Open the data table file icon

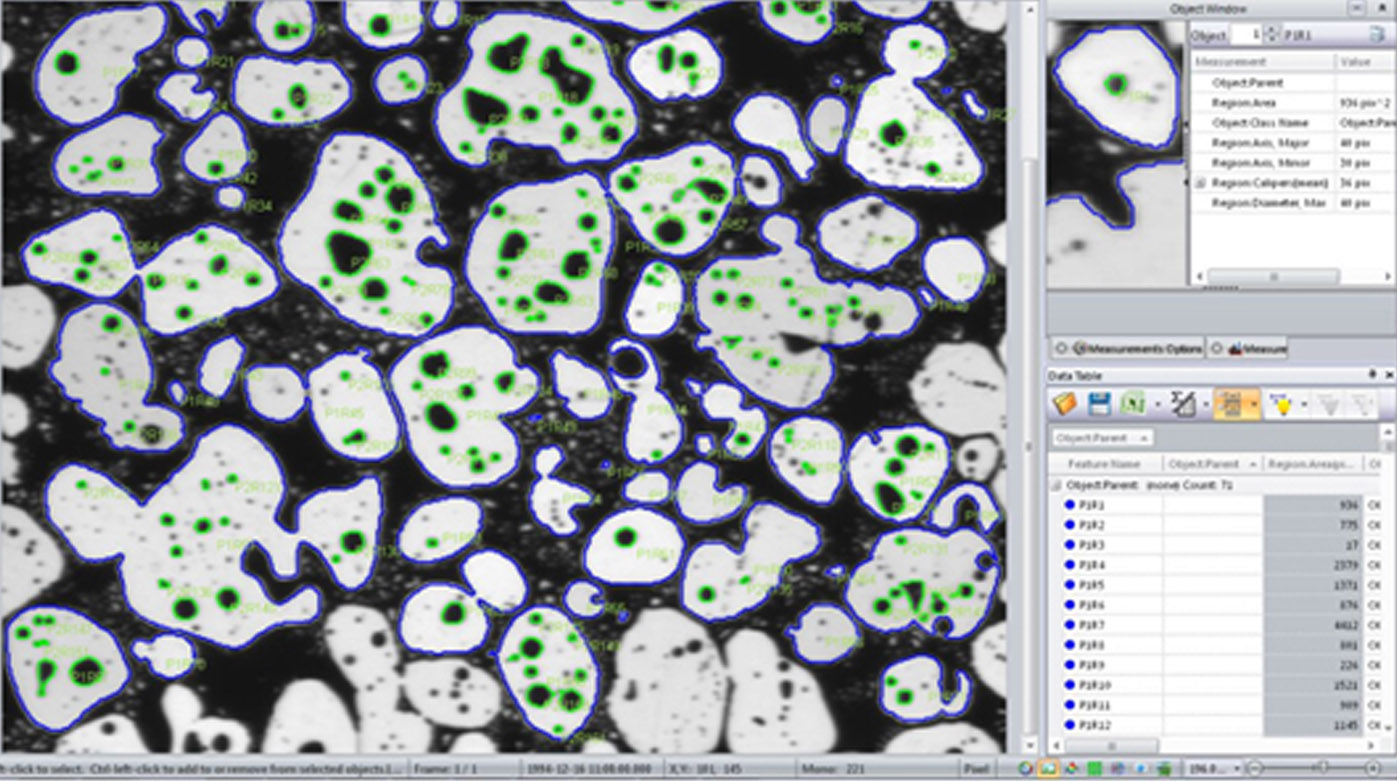pos(1065,403)
